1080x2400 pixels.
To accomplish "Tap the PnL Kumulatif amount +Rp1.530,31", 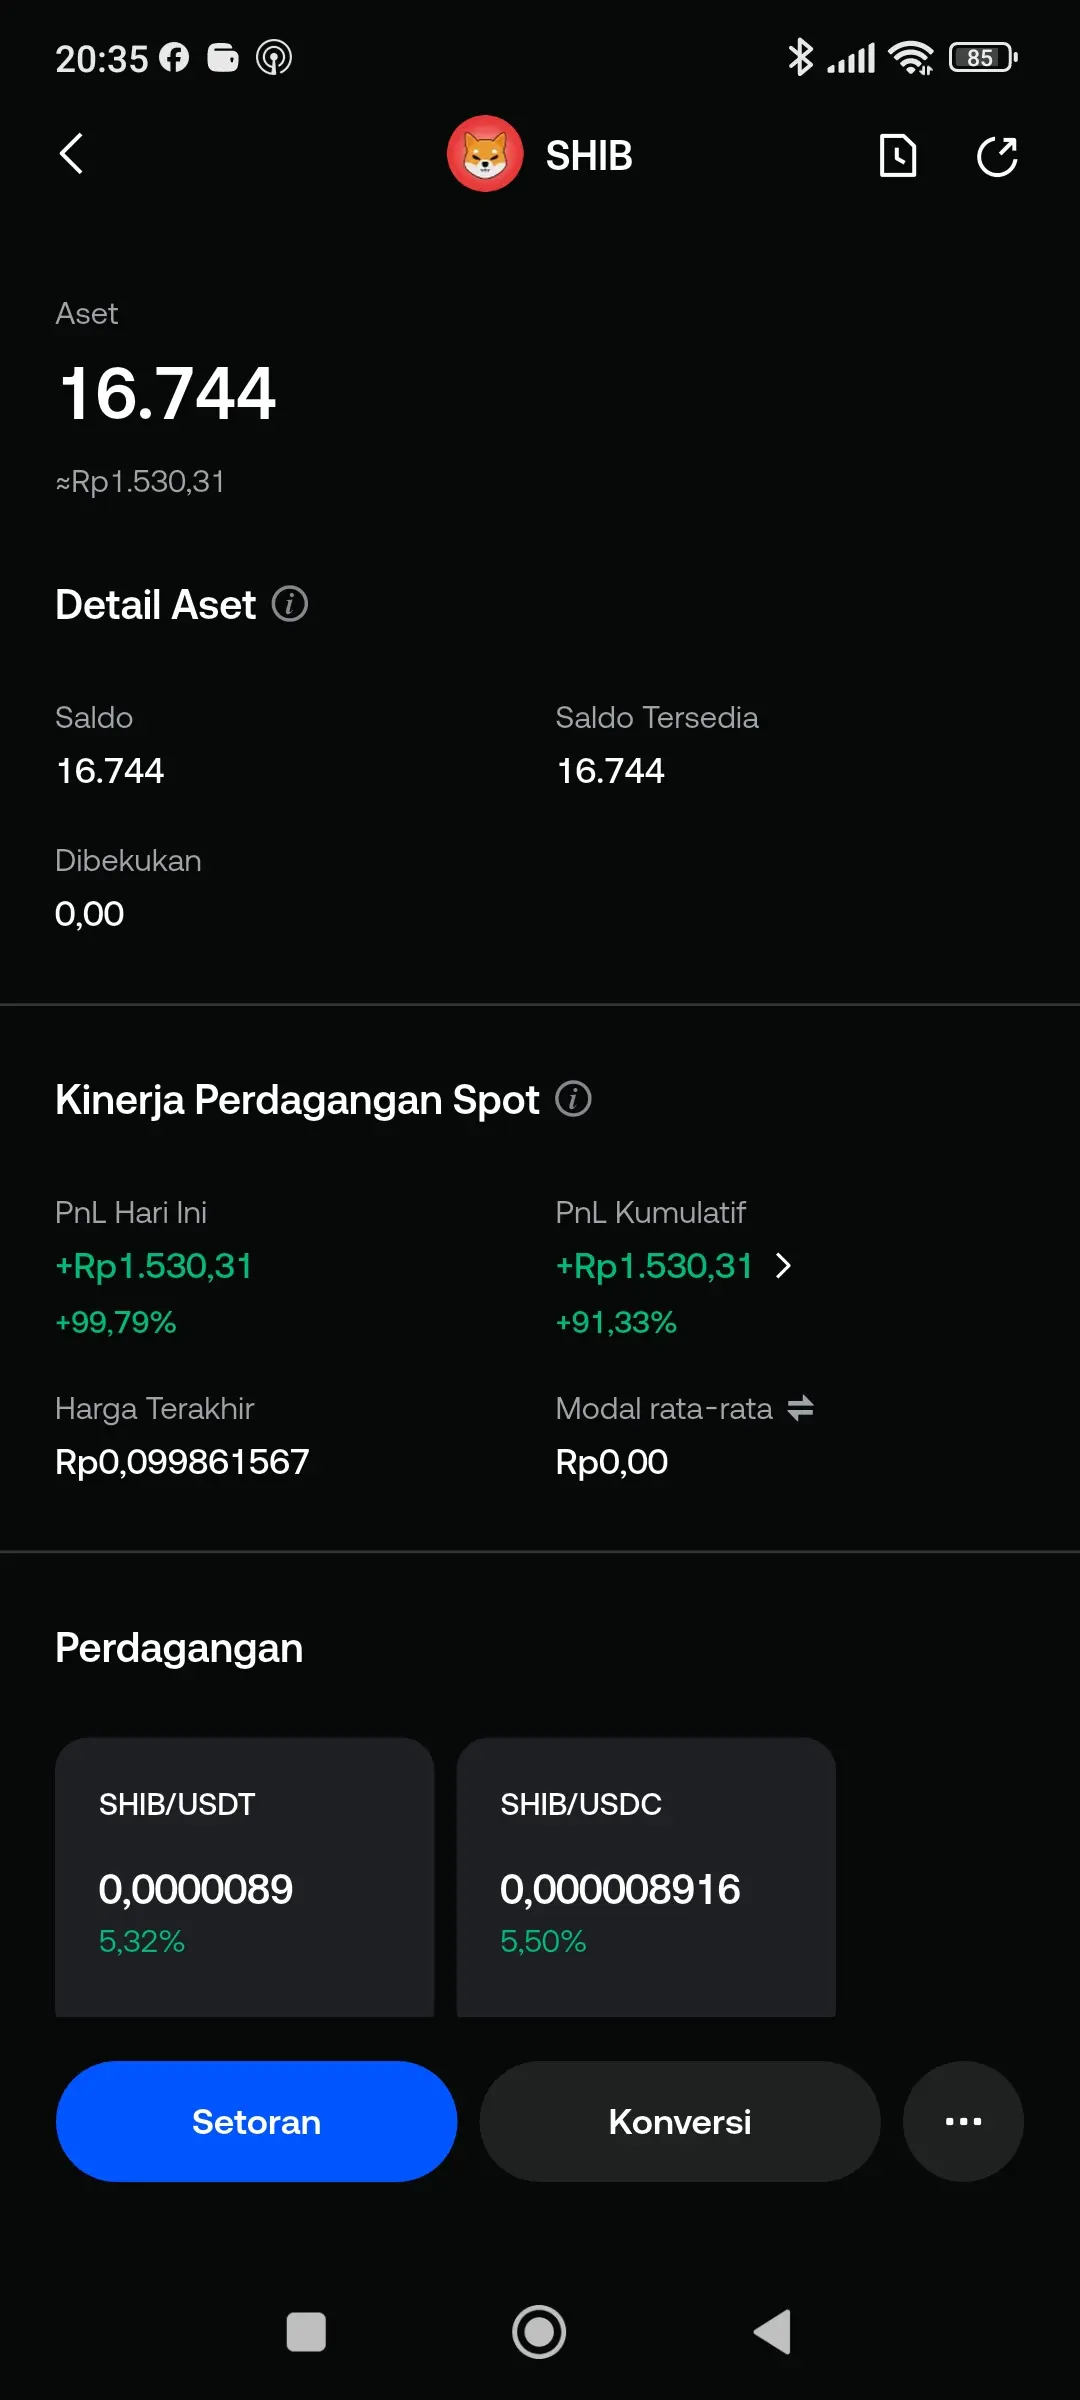I will click(654, 1266).
